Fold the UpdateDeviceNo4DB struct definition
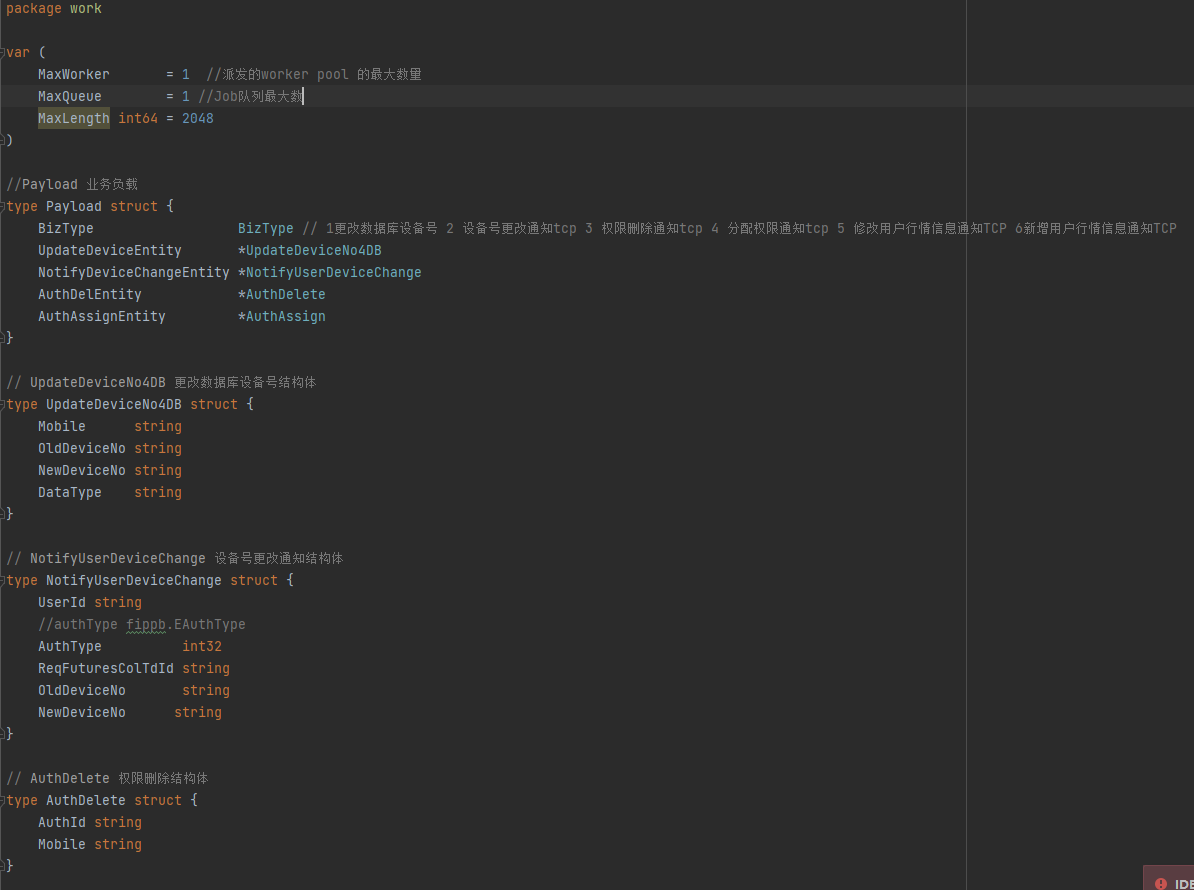 click(x=4, y=404)
